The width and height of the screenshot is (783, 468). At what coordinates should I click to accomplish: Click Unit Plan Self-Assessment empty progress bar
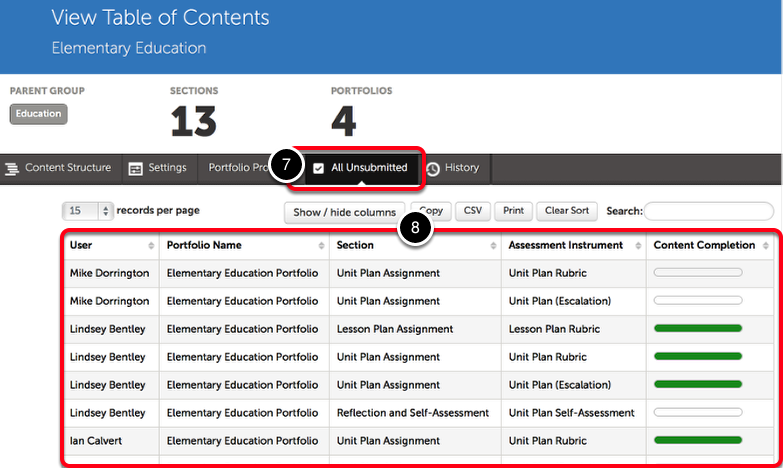[x=698, y=413]
